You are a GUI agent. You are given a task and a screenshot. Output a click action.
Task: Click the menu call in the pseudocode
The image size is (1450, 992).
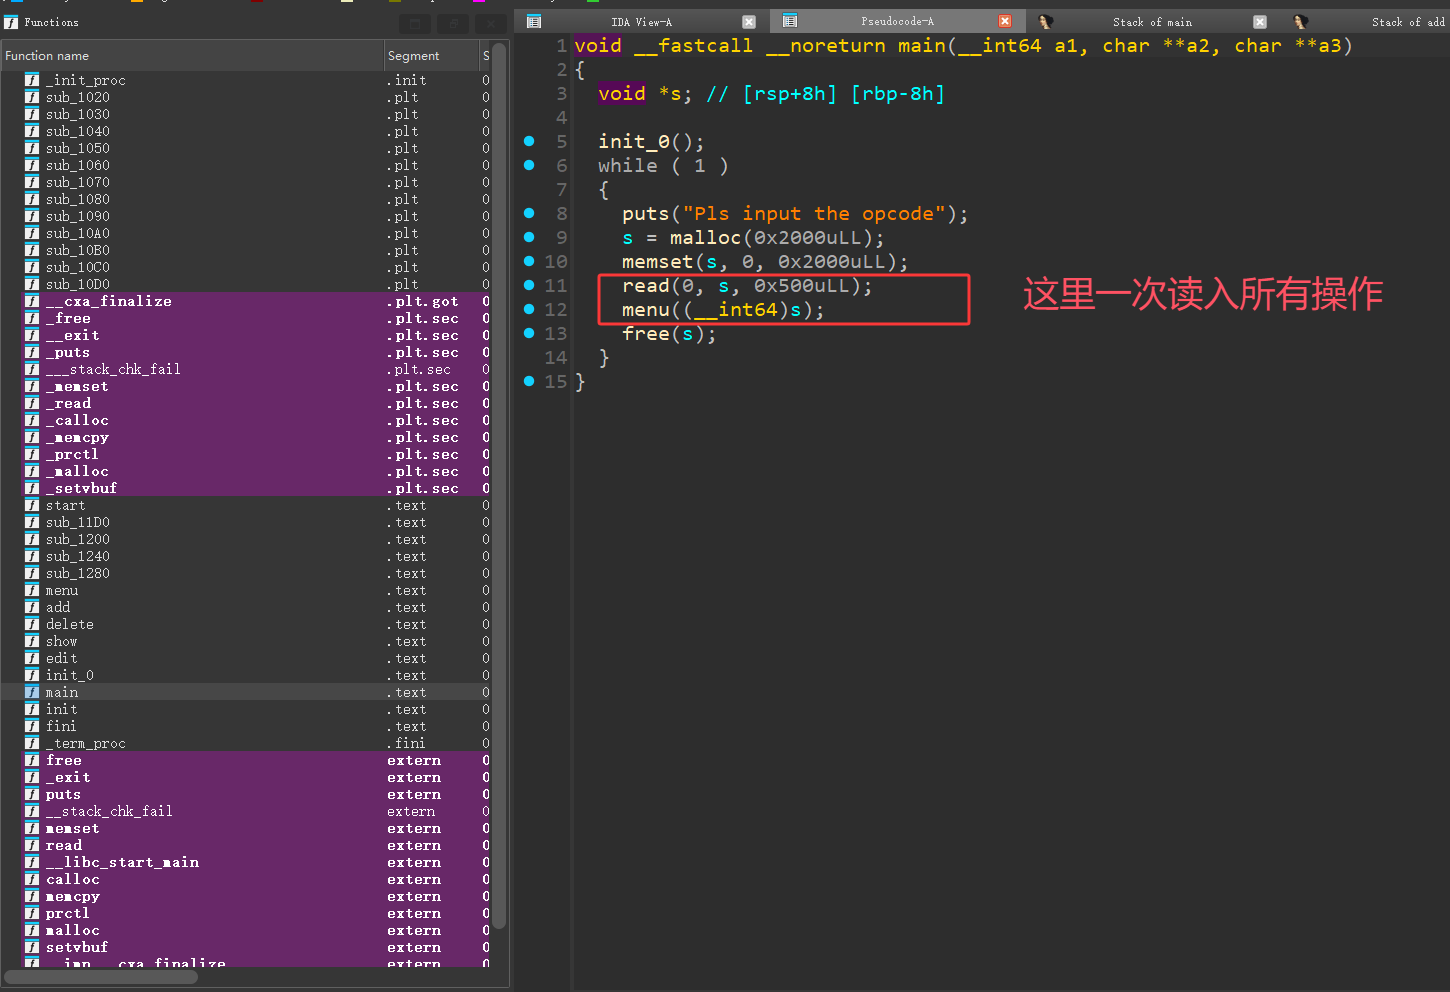pos(646,310)
